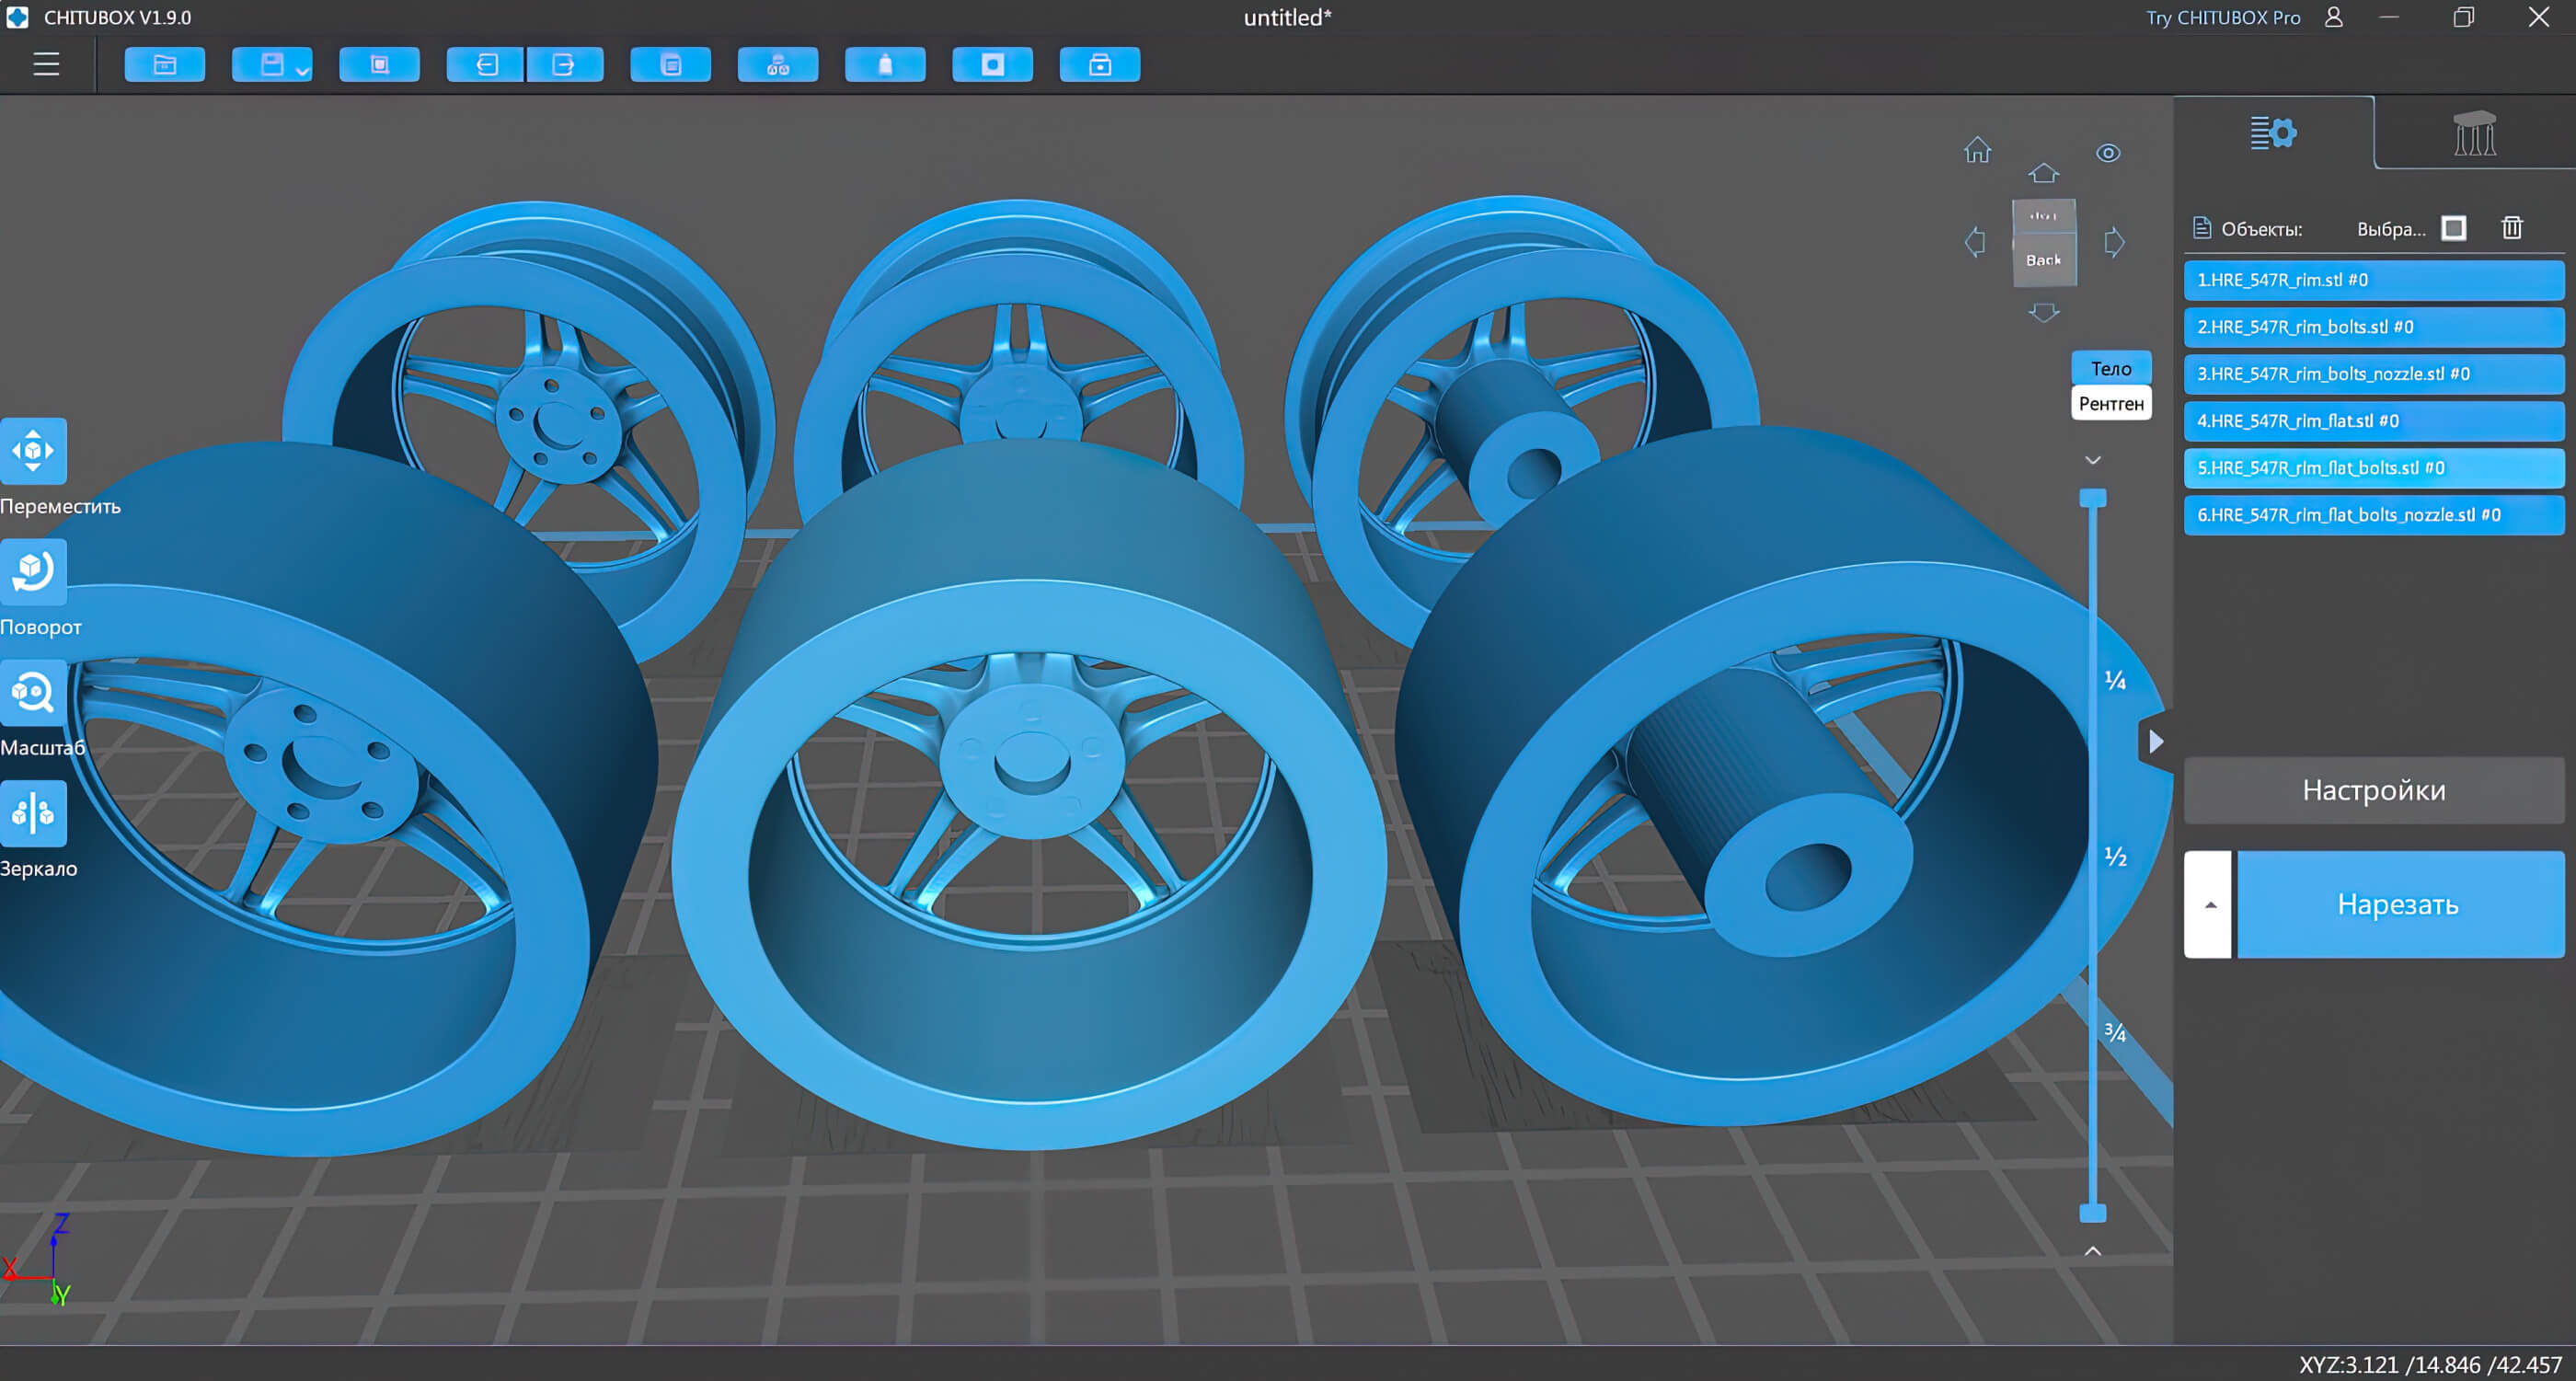2576x1381 pixels.
Task: Select the Зеркало (Mirror) tool icon
Action: [x=33, y=813]
